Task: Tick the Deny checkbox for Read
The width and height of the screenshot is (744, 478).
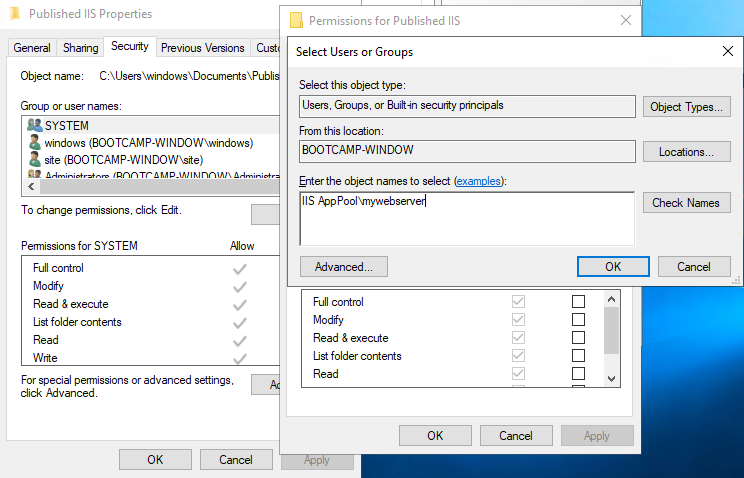Action: click(578, 374)
